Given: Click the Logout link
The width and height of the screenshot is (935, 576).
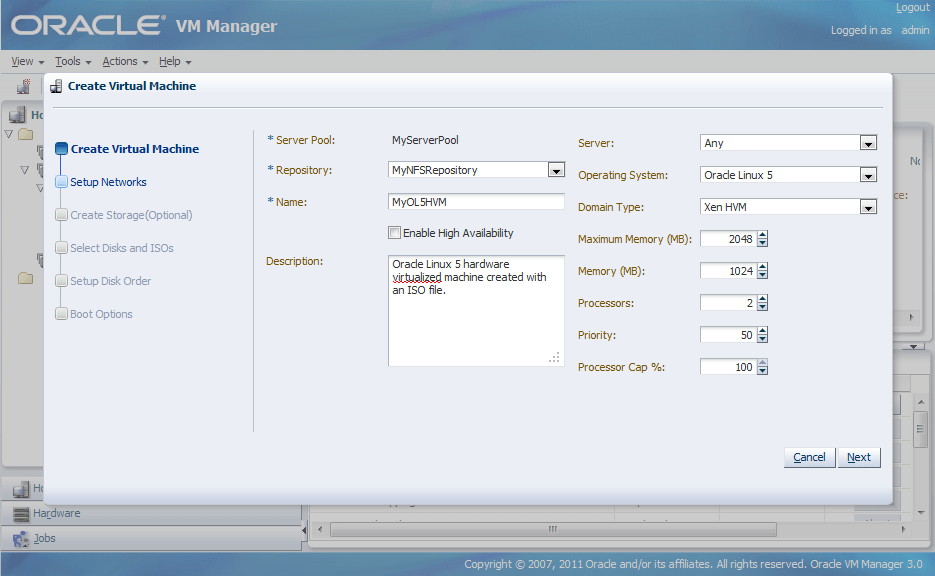Looking at the screenshot, I should point(912,8).
